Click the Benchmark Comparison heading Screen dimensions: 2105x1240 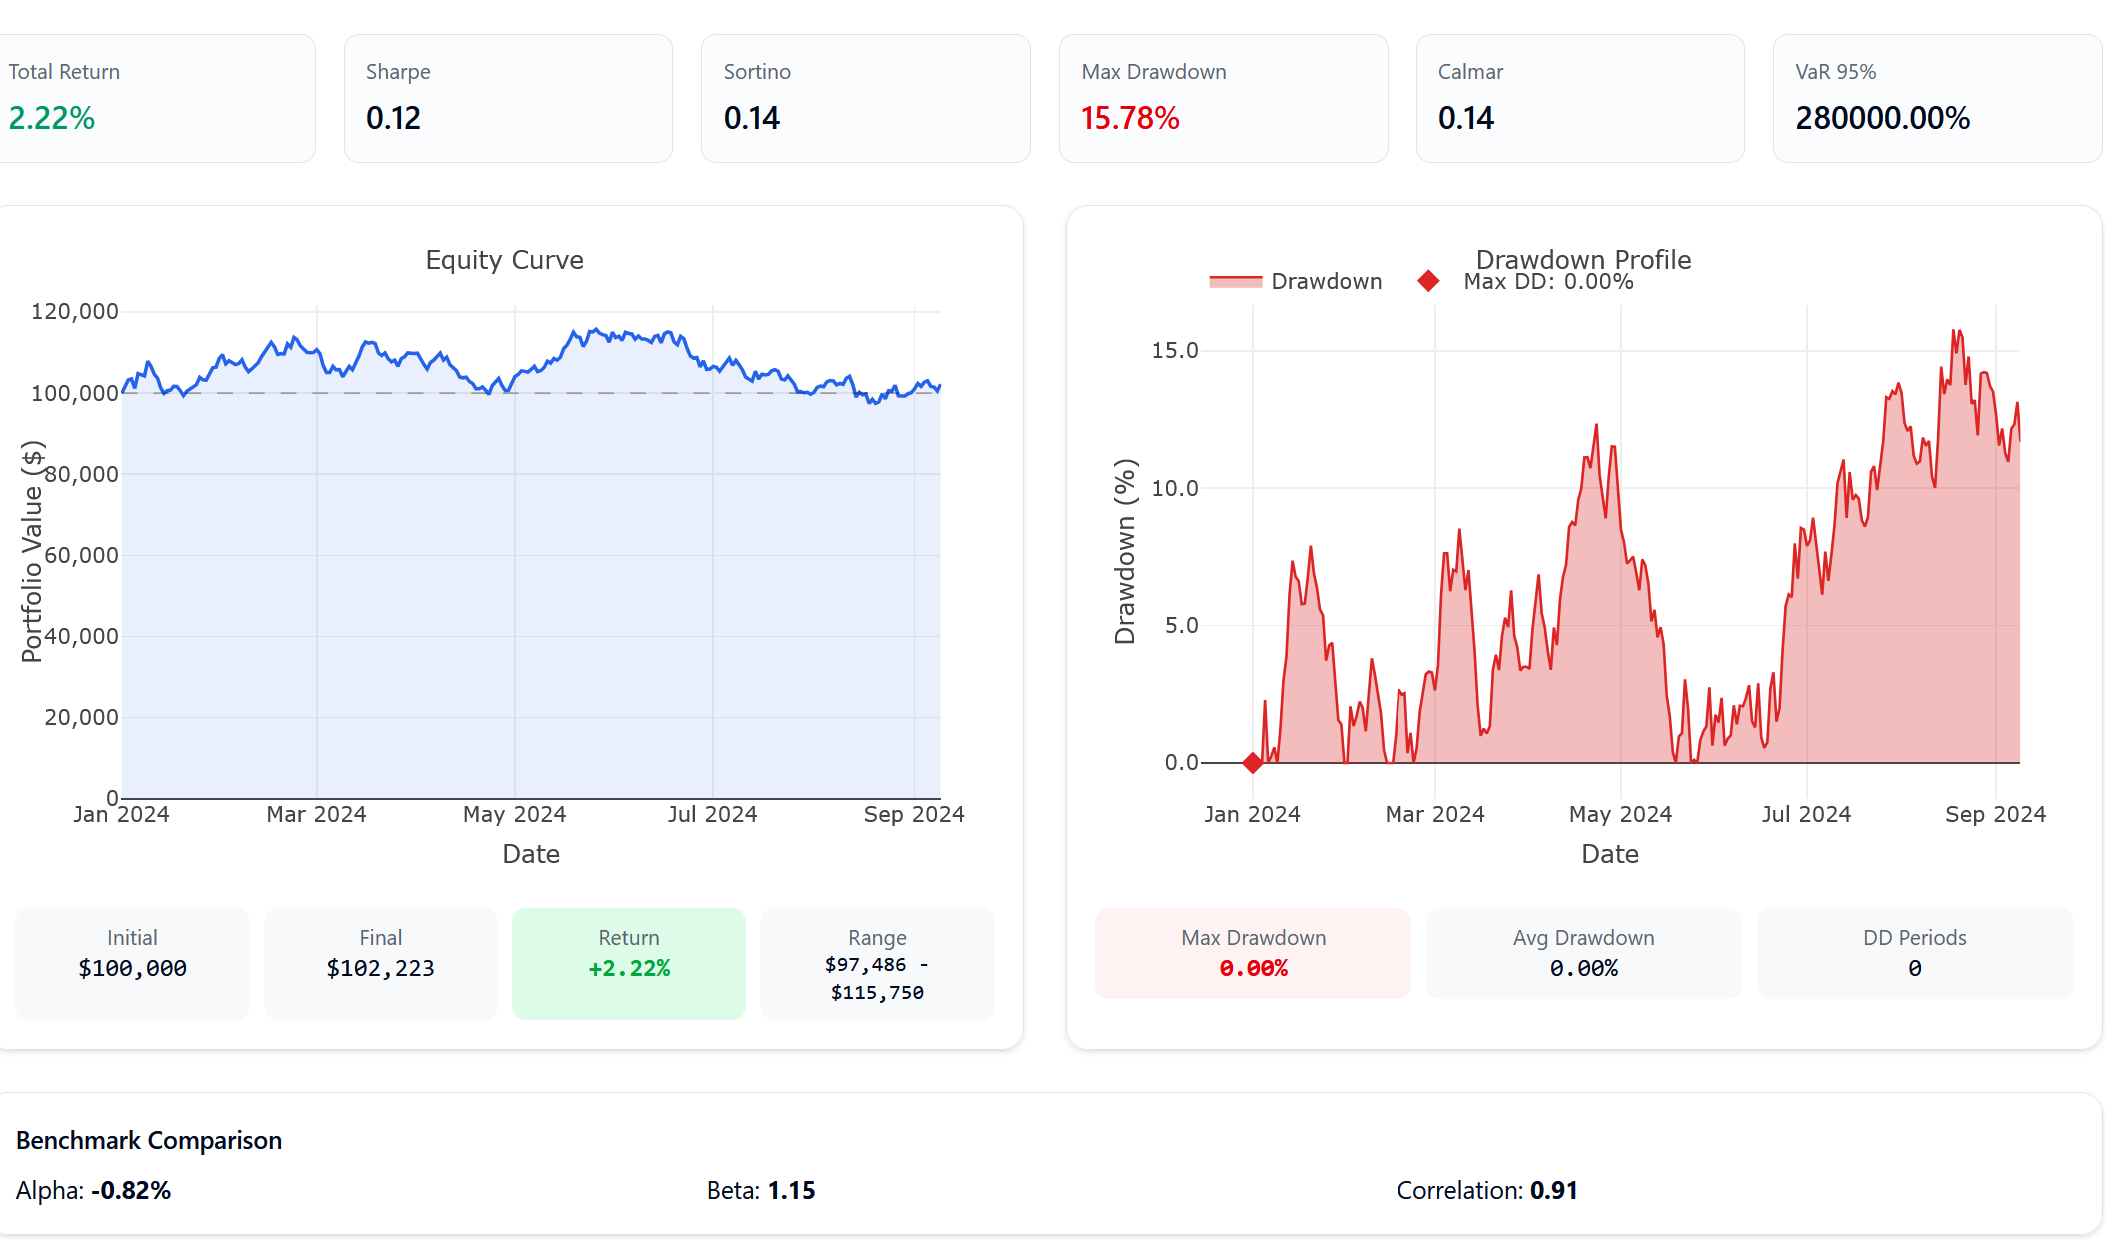[x=149, y=1140]
